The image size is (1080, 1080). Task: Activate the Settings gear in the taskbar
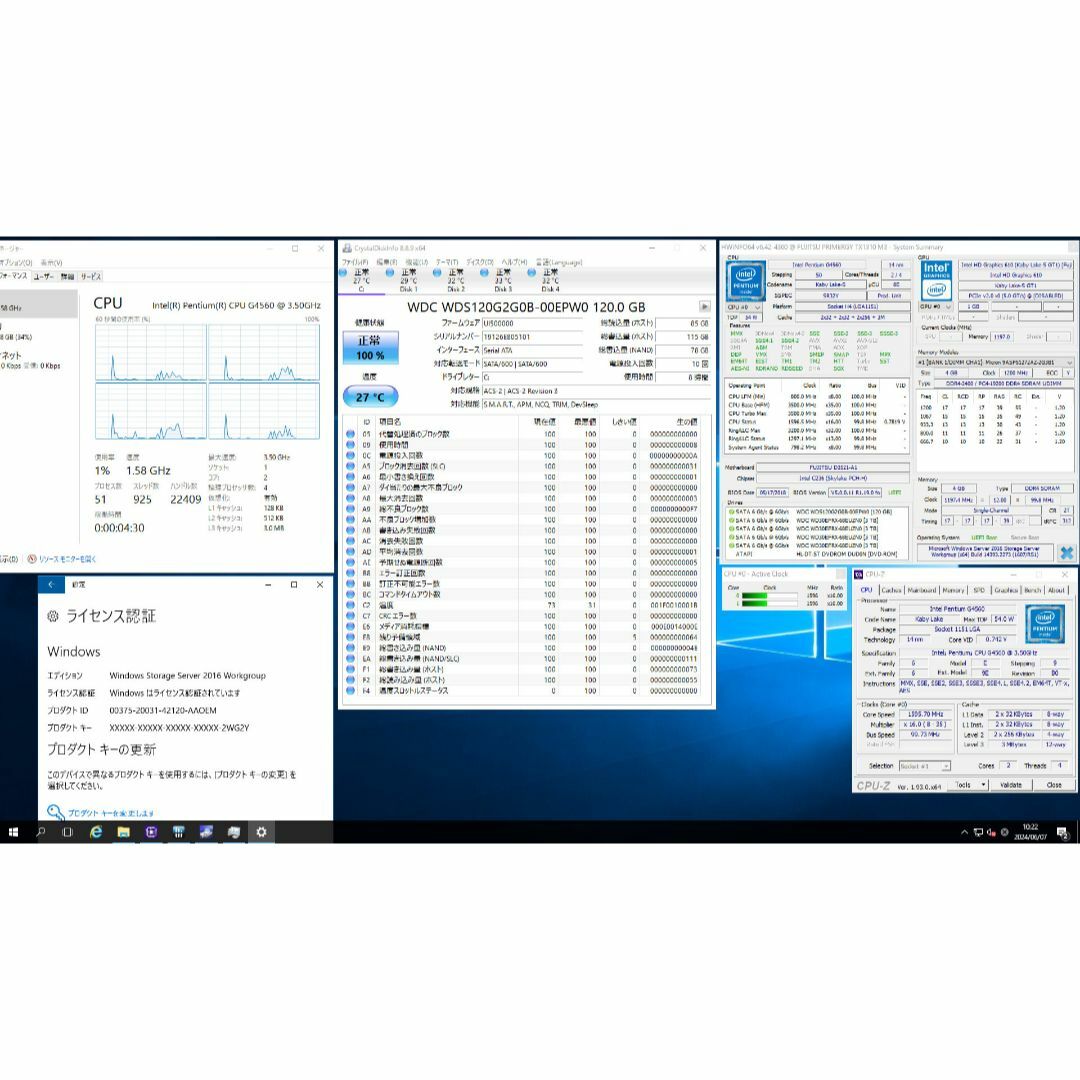point(261,832)
